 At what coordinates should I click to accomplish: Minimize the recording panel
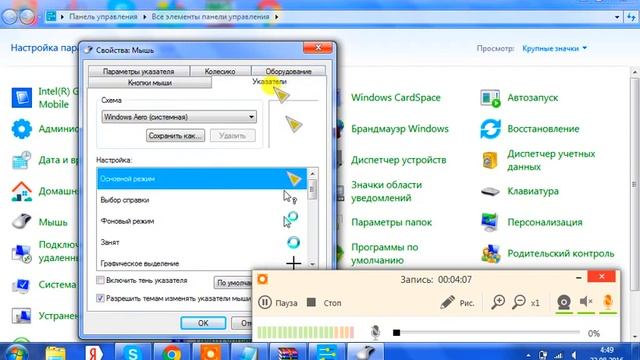(x=578, y=278)
